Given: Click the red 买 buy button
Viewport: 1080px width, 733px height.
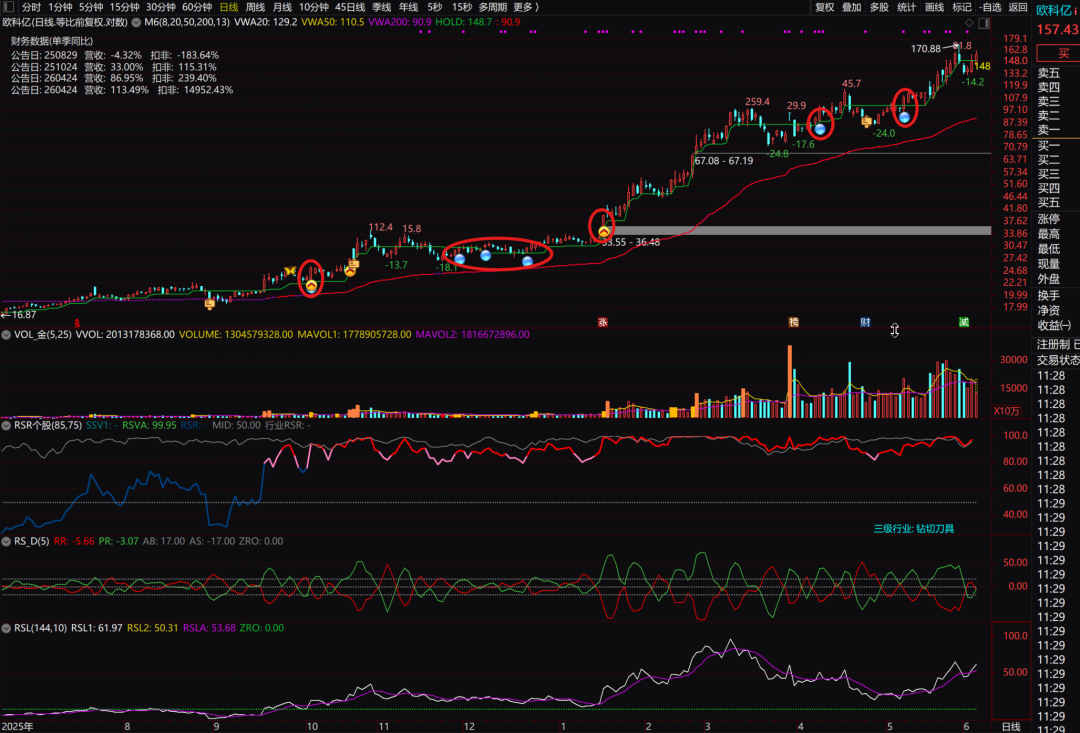Looking at the screenshot, I should 1061,53.
